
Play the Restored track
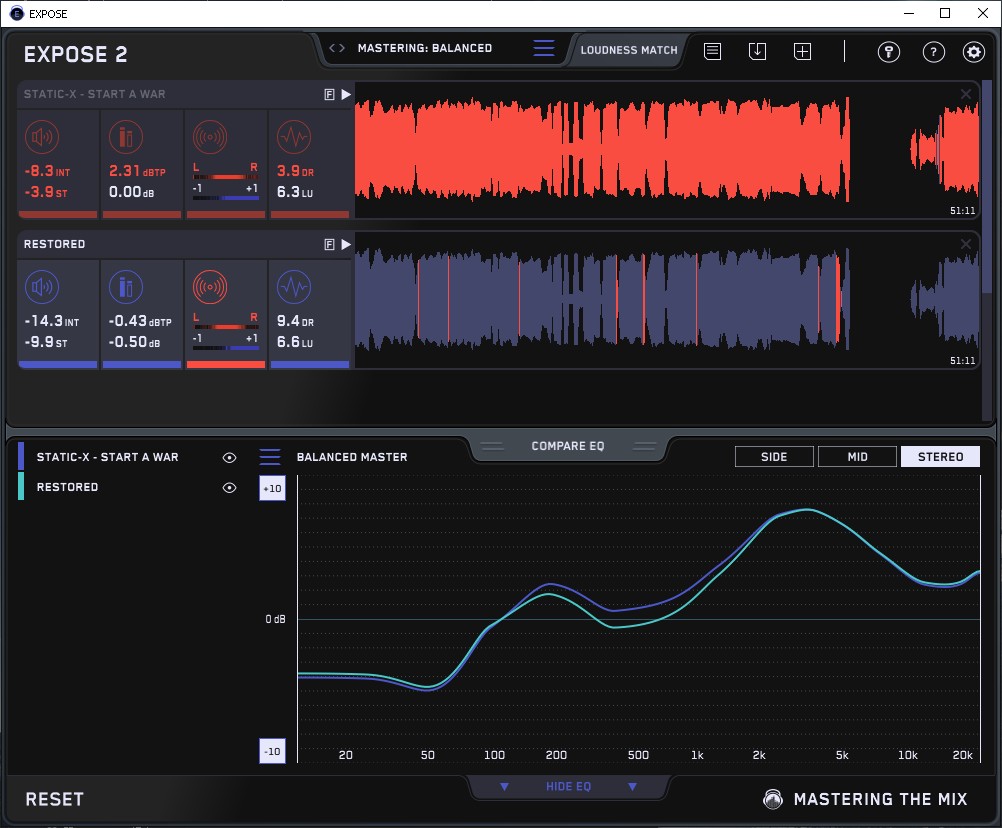(346, 244)
